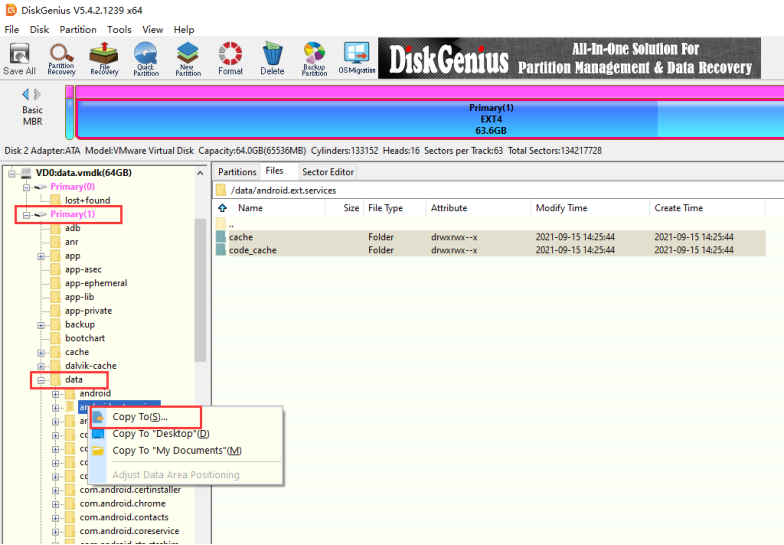
Task: Expand the backup folder node
Action: click(41, 325)
